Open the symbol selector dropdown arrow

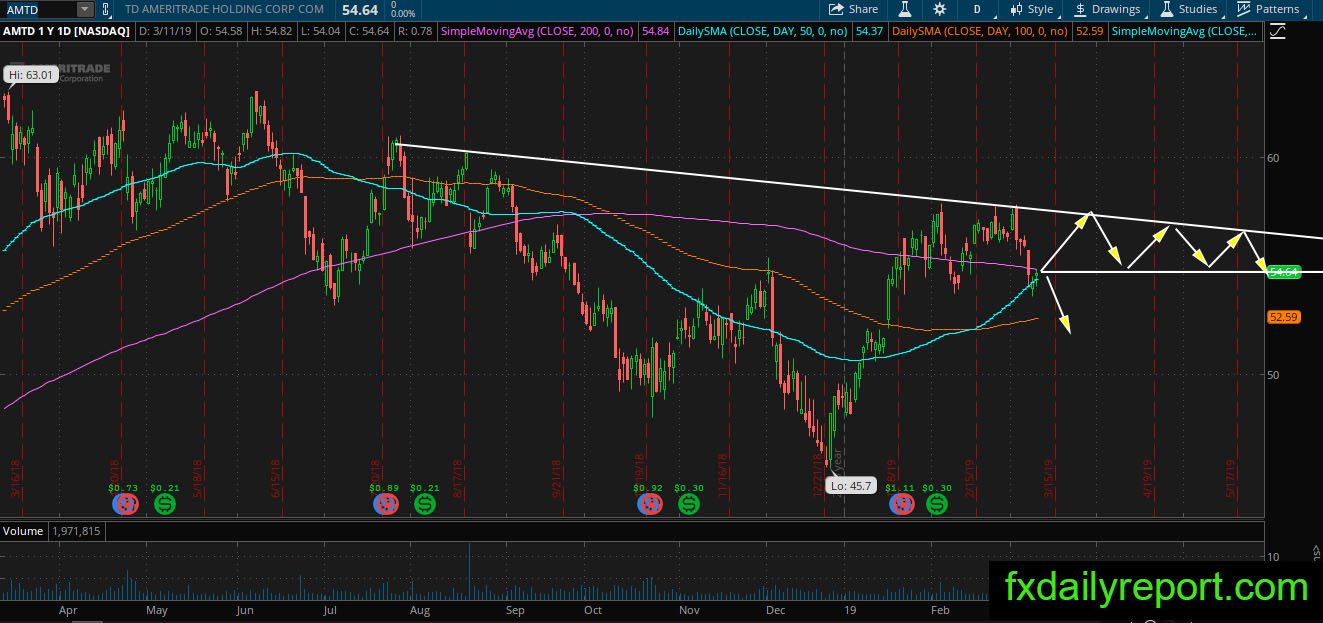(85, 9)
